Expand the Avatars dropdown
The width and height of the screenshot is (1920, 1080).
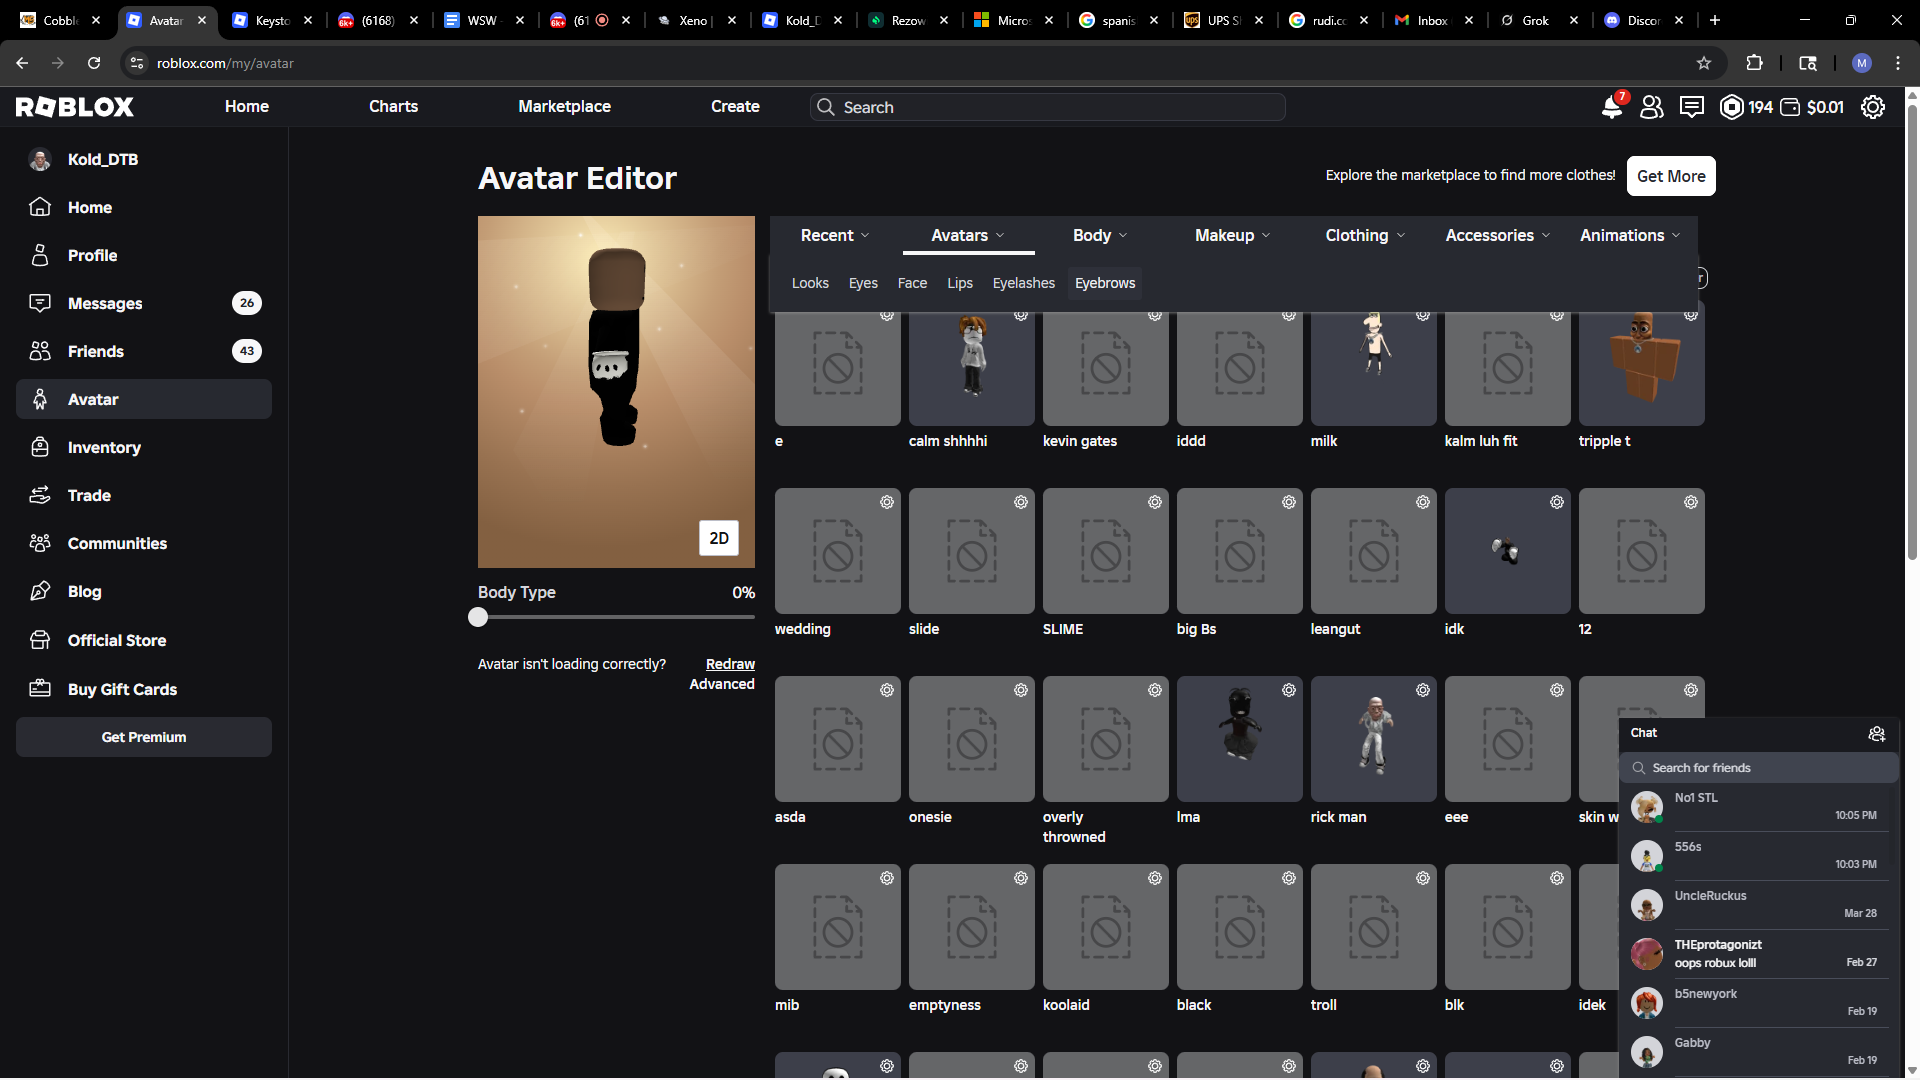click(968, 235)
